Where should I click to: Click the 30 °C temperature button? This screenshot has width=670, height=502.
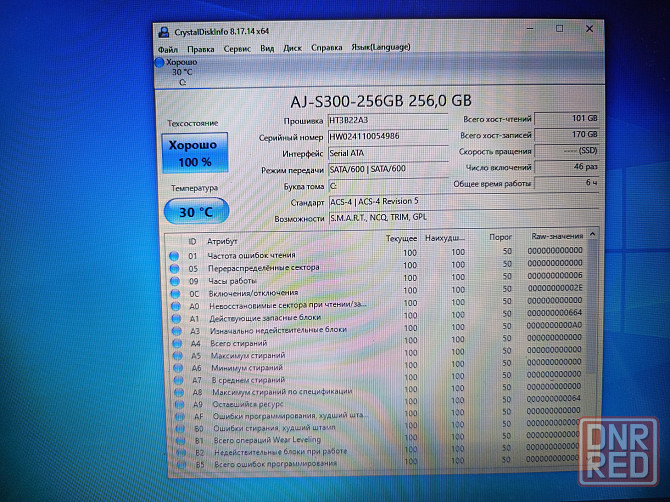197,211
